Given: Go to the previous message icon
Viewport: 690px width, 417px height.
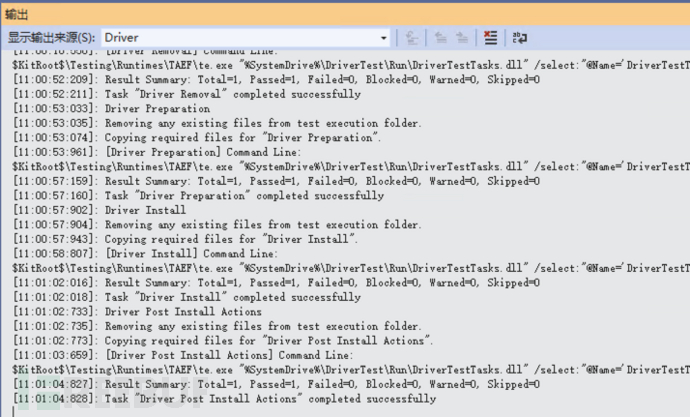Looking at the screenshot, I should point(440,38).
